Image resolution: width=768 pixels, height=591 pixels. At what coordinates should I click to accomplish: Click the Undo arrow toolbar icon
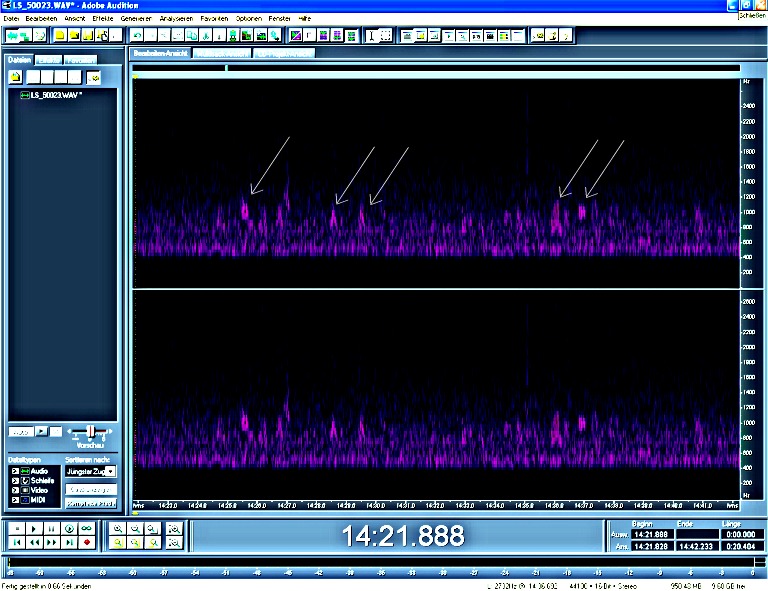(137, 36)
